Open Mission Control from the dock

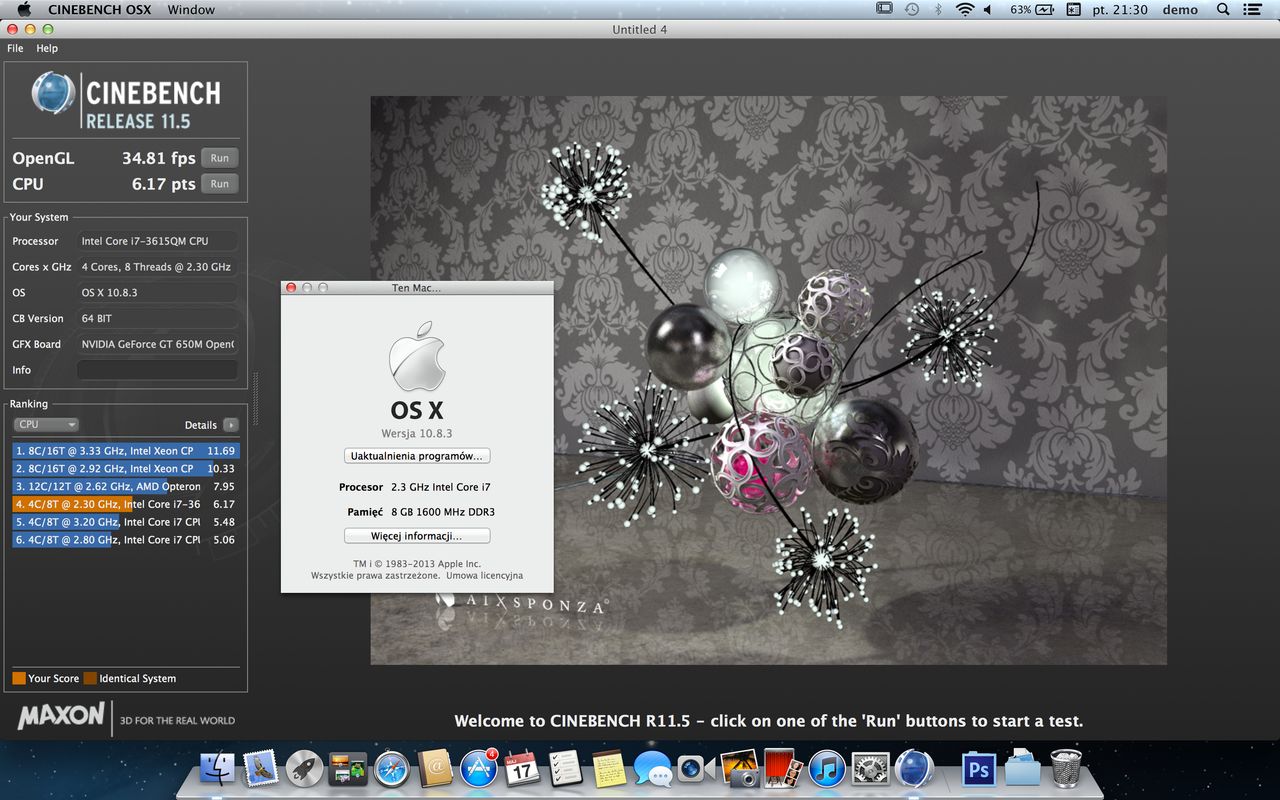click(348, 768)
